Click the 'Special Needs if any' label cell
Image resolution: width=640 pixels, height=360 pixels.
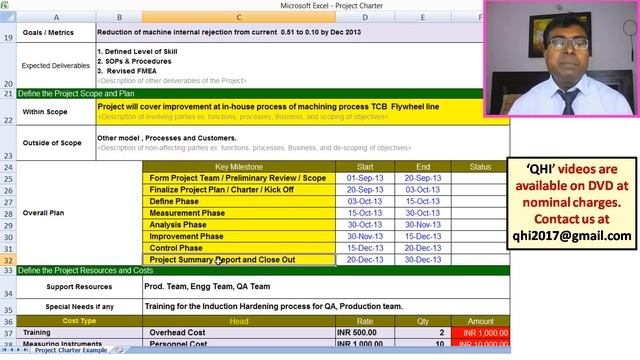point(79,307)
